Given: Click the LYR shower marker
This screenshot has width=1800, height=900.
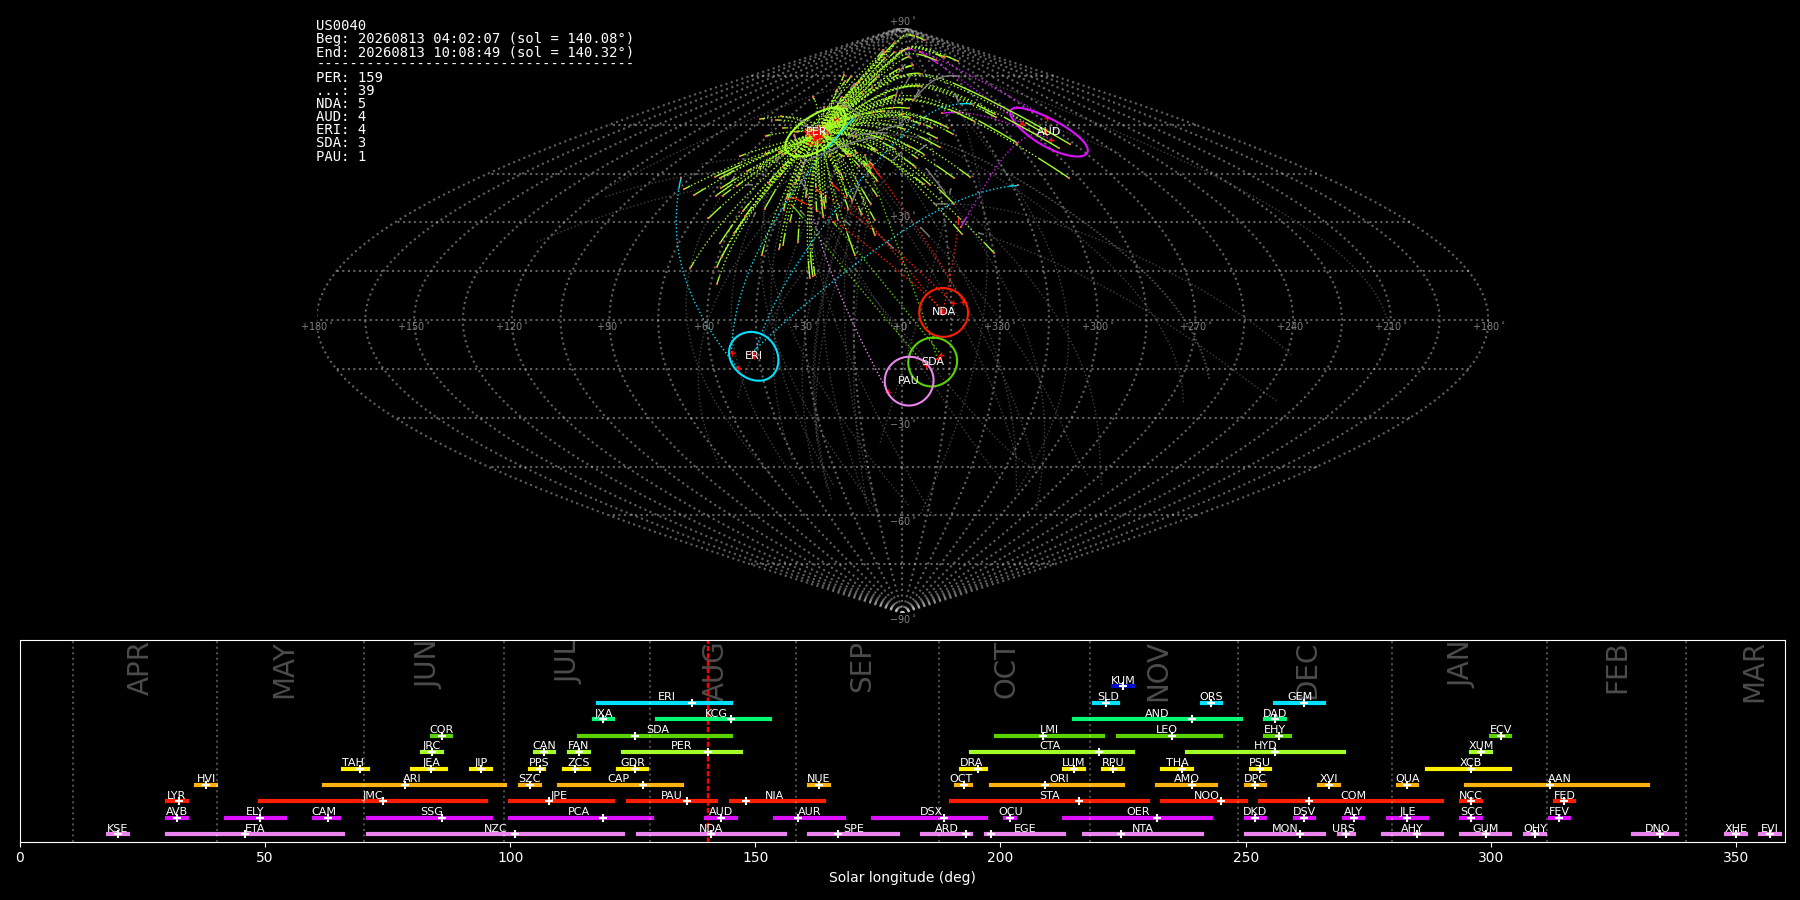Looking at the screenshot, I should 177,801.
